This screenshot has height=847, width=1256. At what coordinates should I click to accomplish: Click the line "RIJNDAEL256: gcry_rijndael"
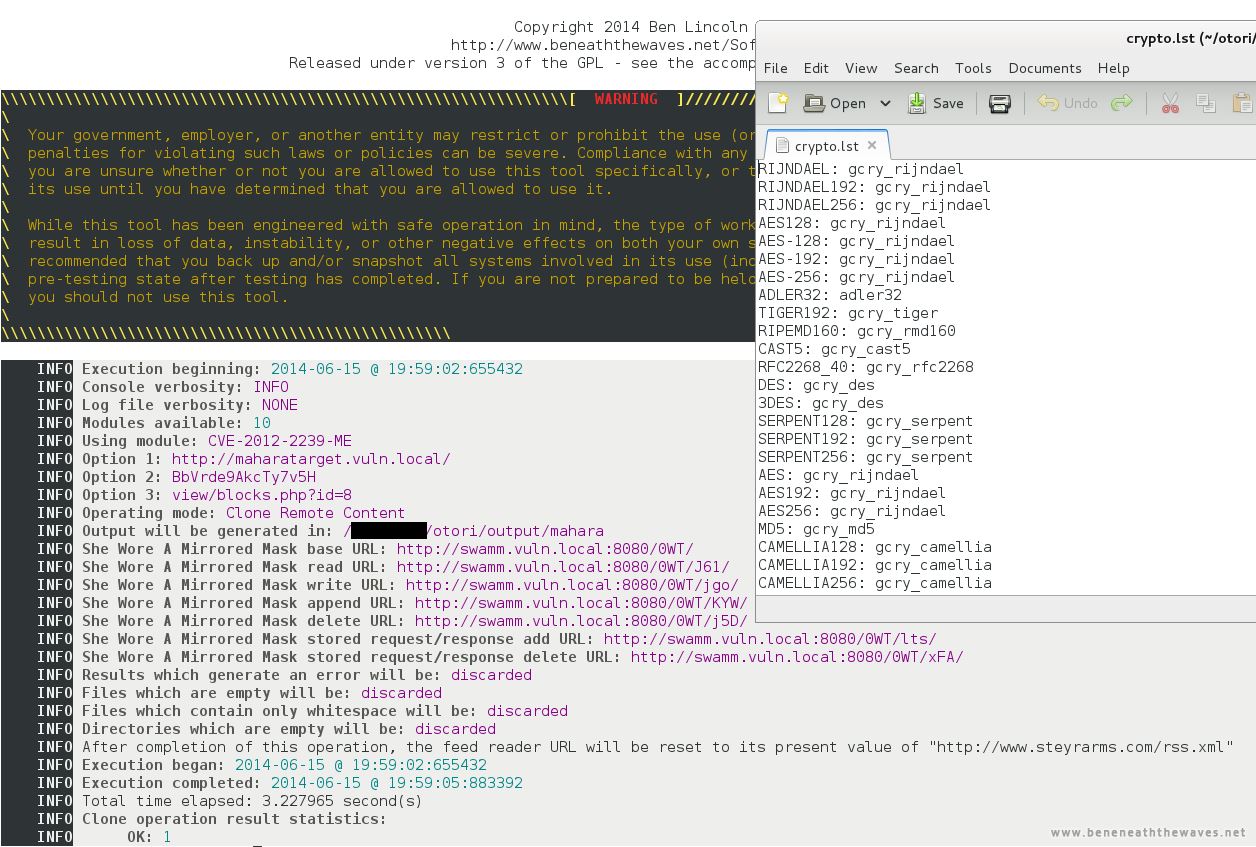874,205
